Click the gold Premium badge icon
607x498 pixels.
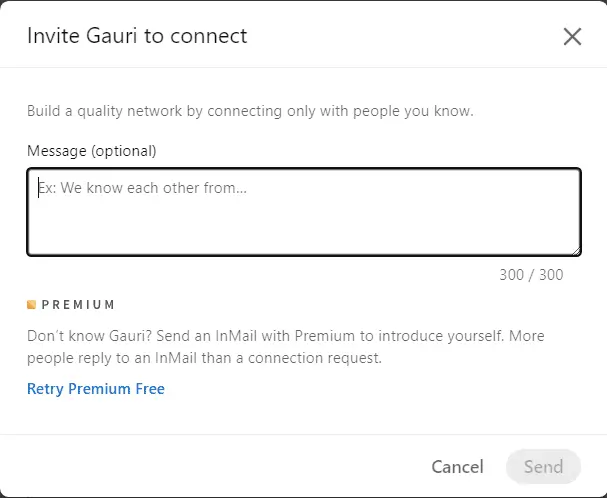(x=32, y=305)
